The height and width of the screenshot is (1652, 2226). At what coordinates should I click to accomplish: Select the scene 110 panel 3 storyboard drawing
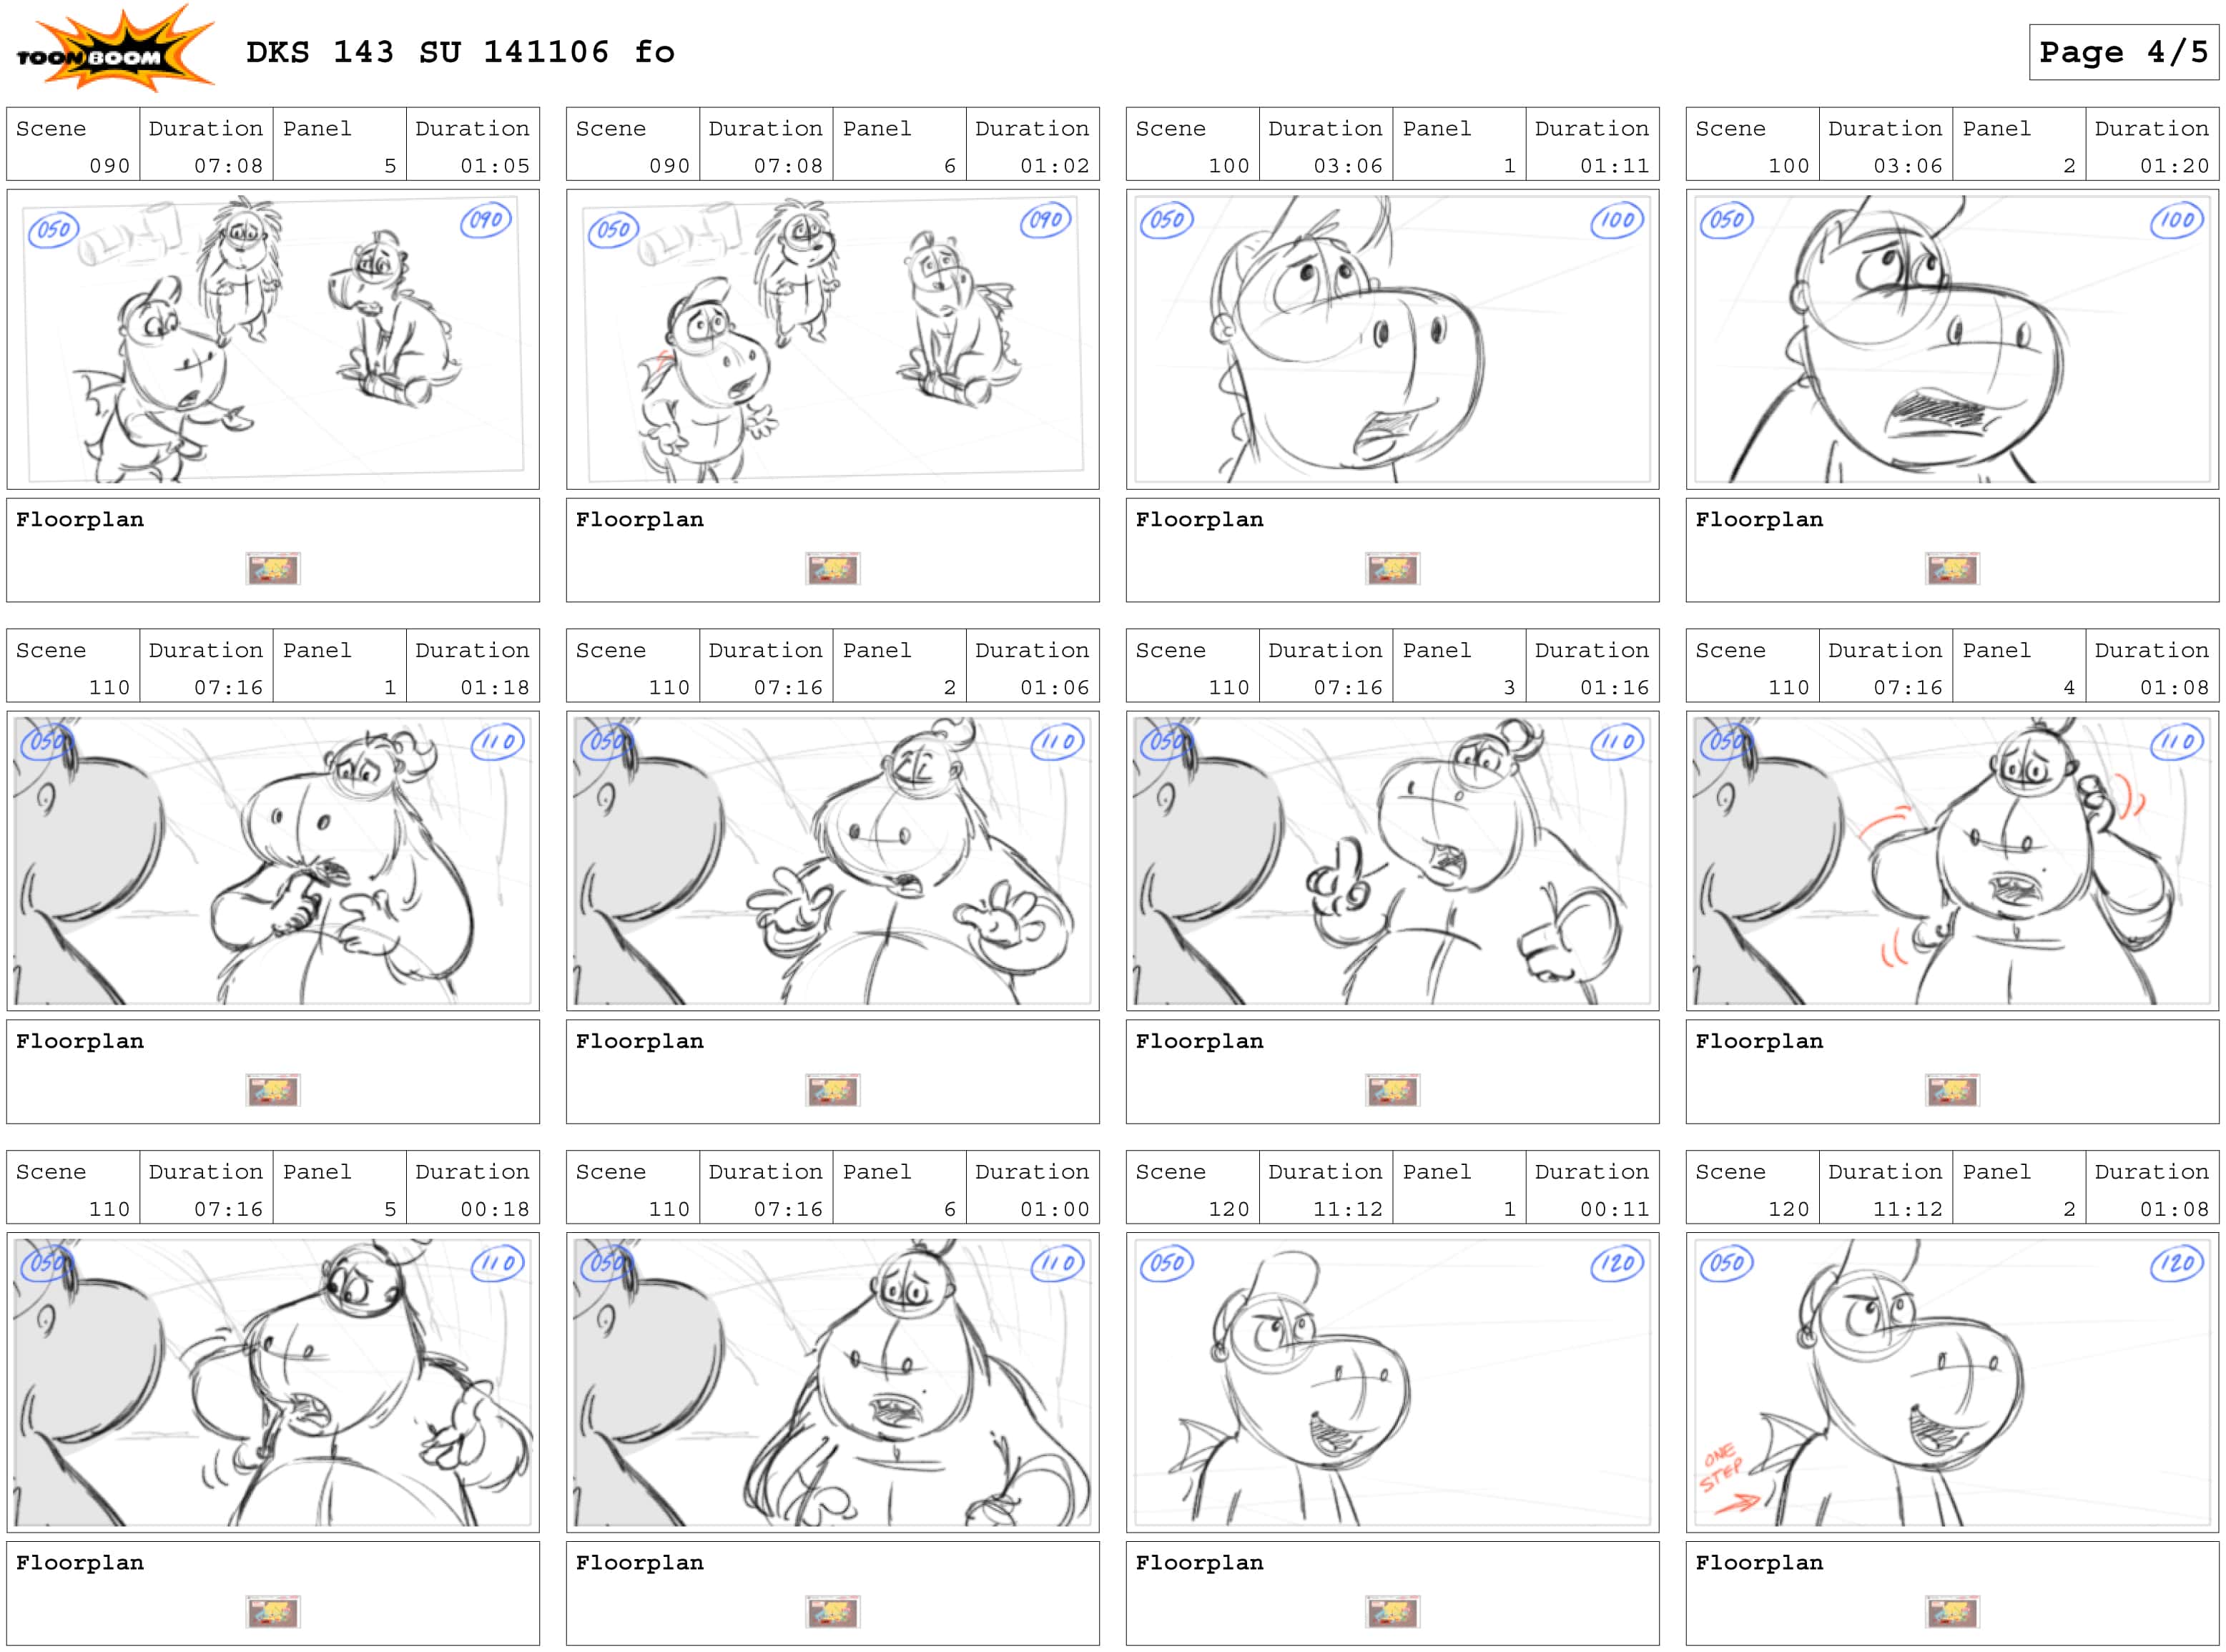click(x=1392, y=860)
